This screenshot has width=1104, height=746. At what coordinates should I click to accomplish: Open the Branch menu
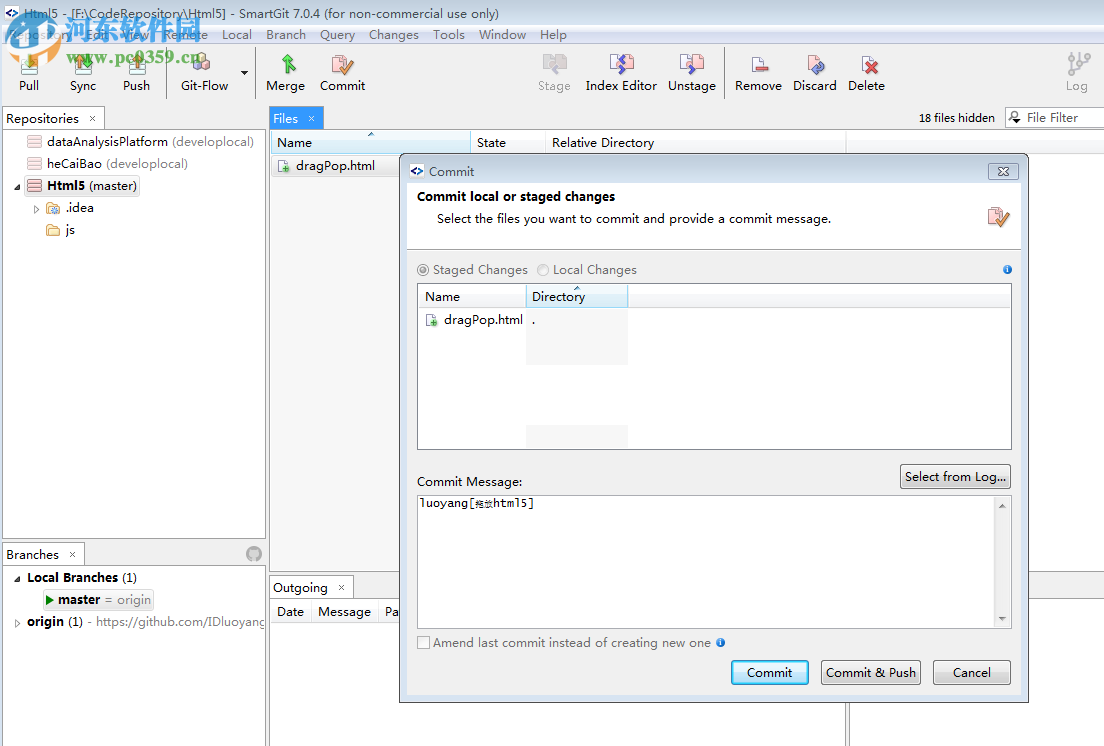click(x=286, y=34)
